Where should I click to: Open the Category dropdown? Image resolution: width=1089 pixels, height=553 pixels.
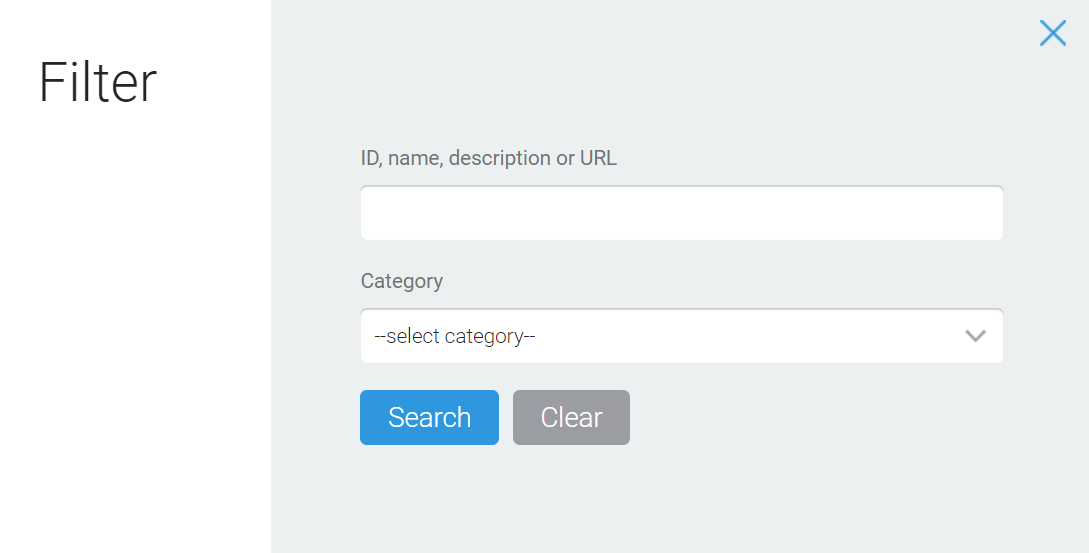[681, 336]
